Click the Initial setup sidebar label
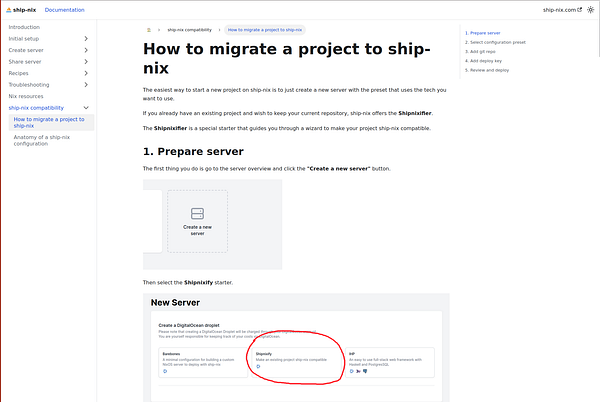The height and width of the screenshot is (402, 600). [x=24, y=39]
